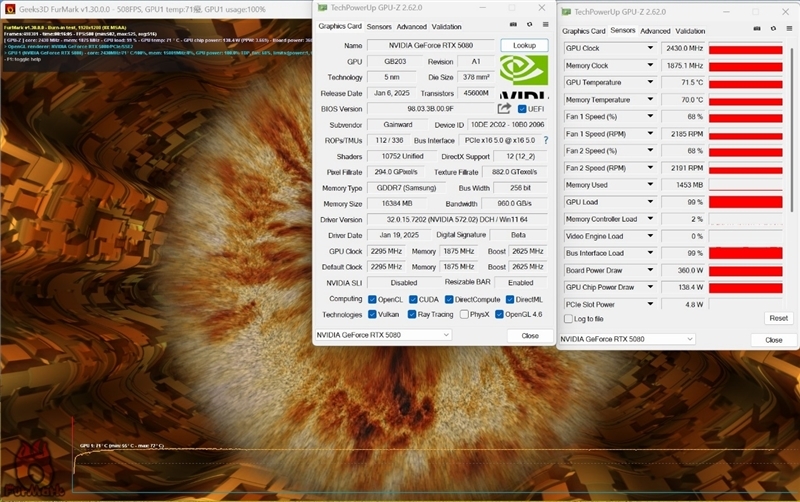Open GPU selector dropdown in Sensors window

tap(627, 339)
